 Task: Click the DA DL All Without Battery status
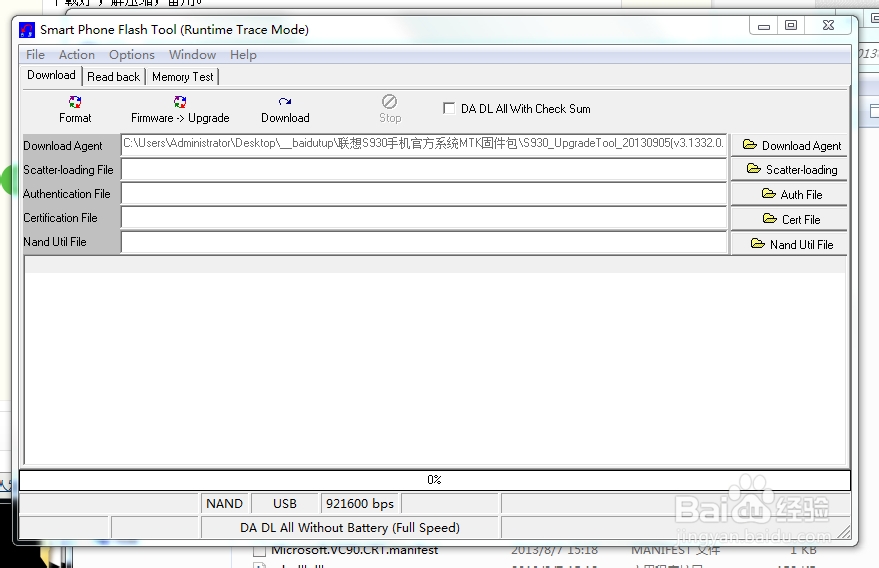pyautogui.click(x=350, y=528)
